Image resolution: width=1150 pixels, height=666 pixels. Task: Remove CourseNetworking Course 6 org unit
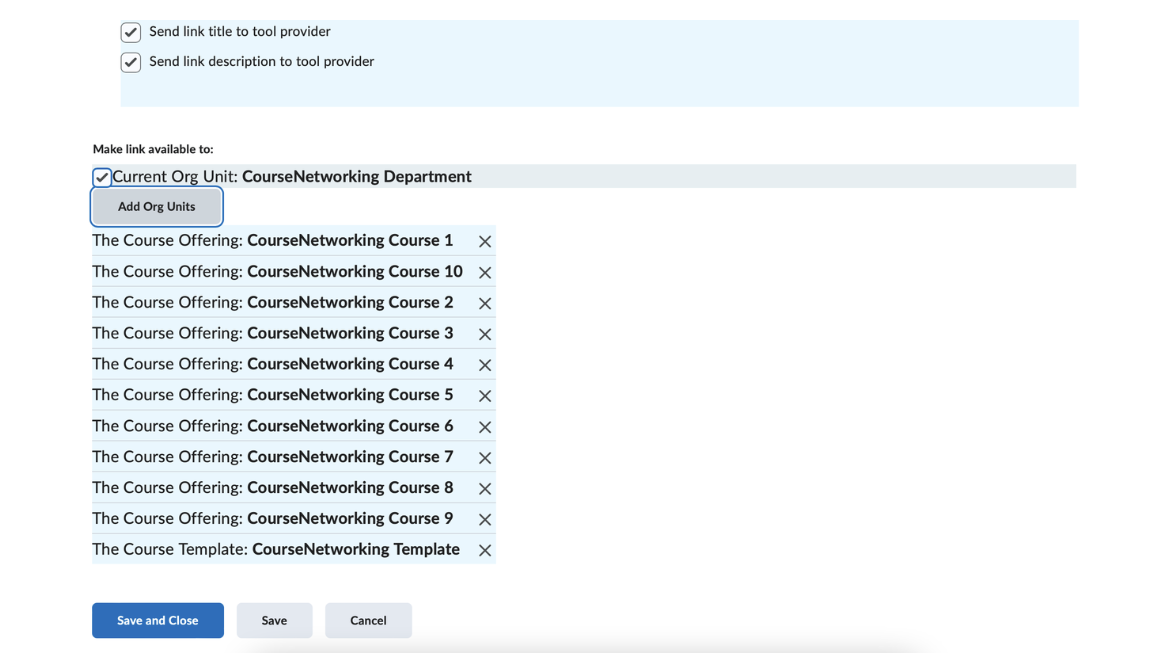[485, 427]
